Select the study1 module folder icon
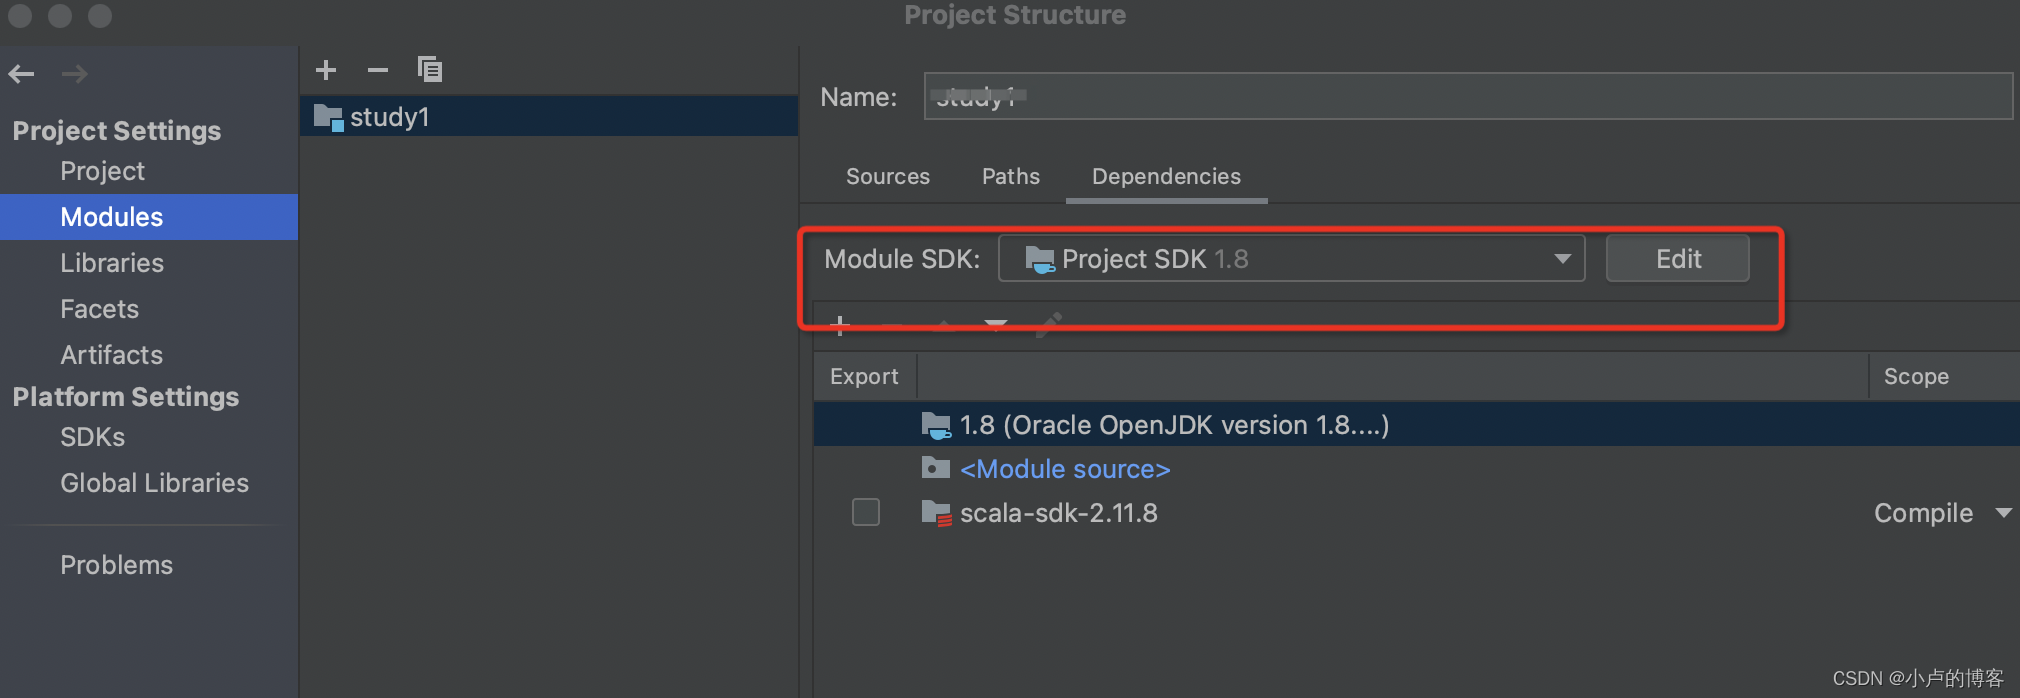The width and height of the screenshot is (2020, 698). point(328,116)
